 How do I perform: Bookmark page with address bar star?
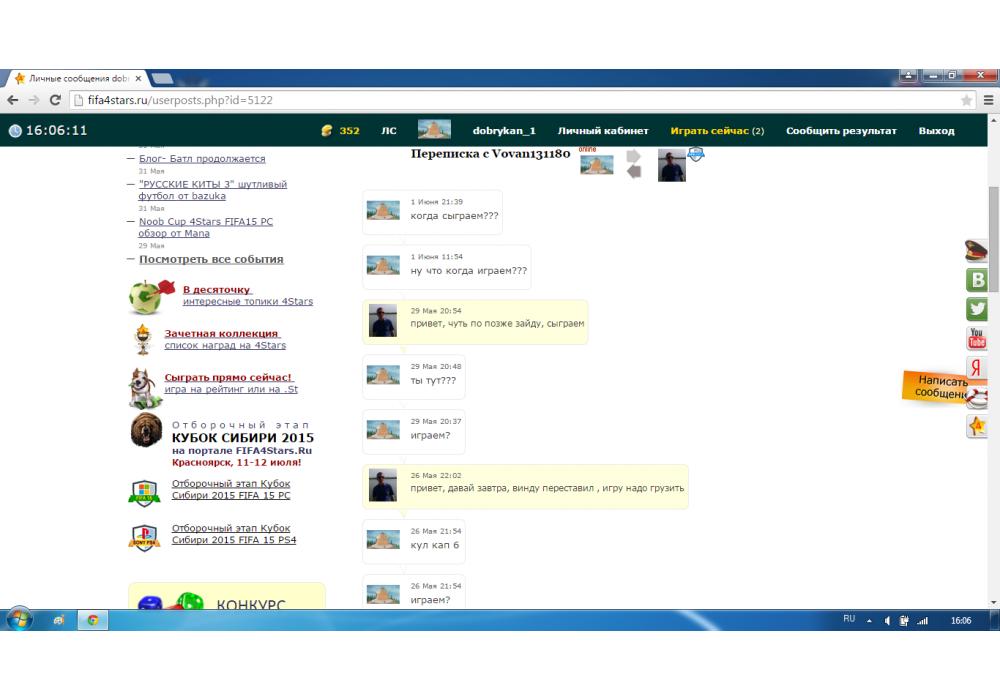(x=966, y=100)
